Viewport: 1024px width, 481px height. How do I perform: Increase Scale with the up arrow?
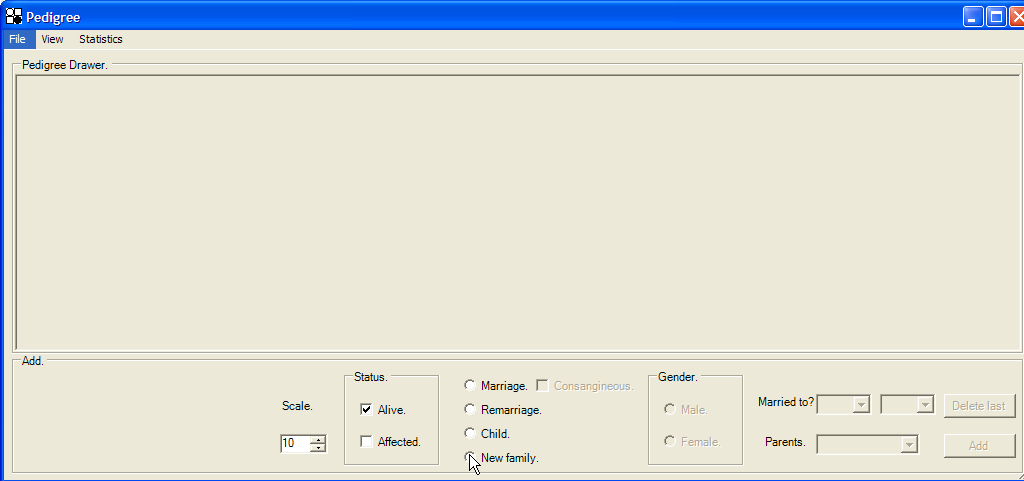coord(318,440)
